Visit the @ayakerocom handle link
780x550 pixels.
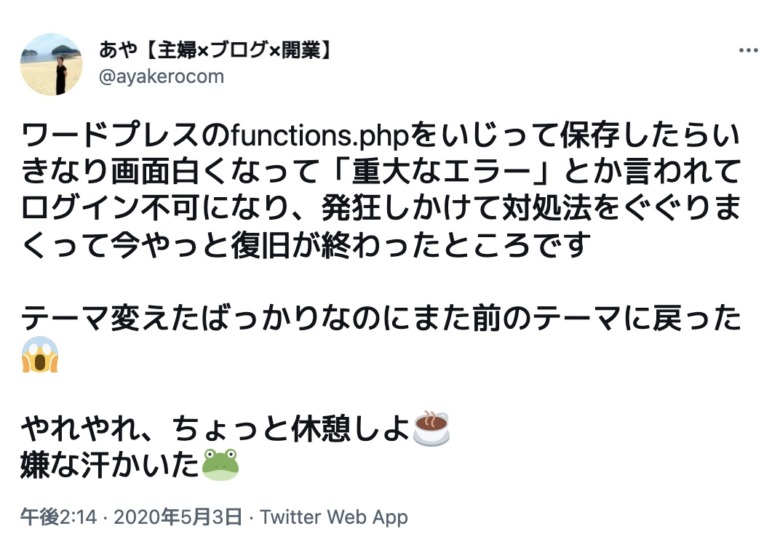tap(161, 77)
